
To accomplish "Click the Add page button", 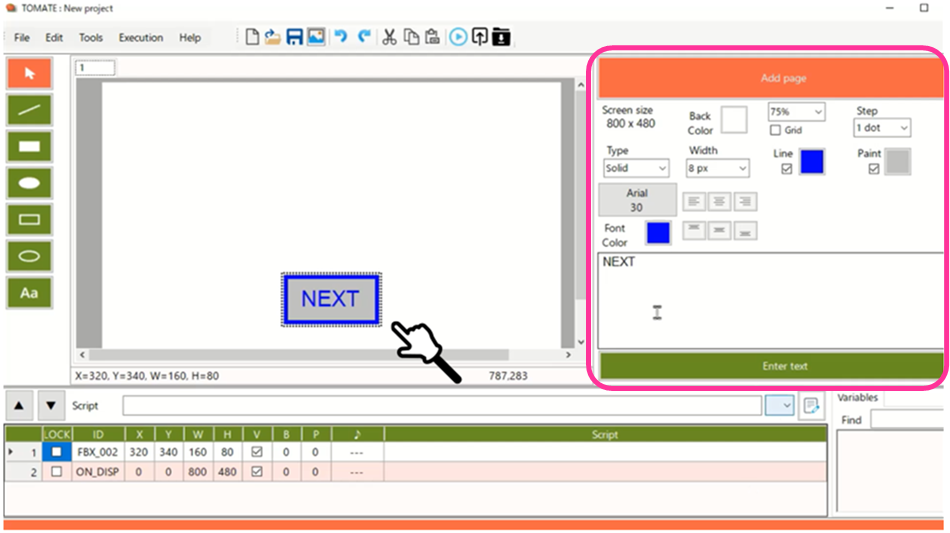I will pyautogui.click(x=771, y=78).
